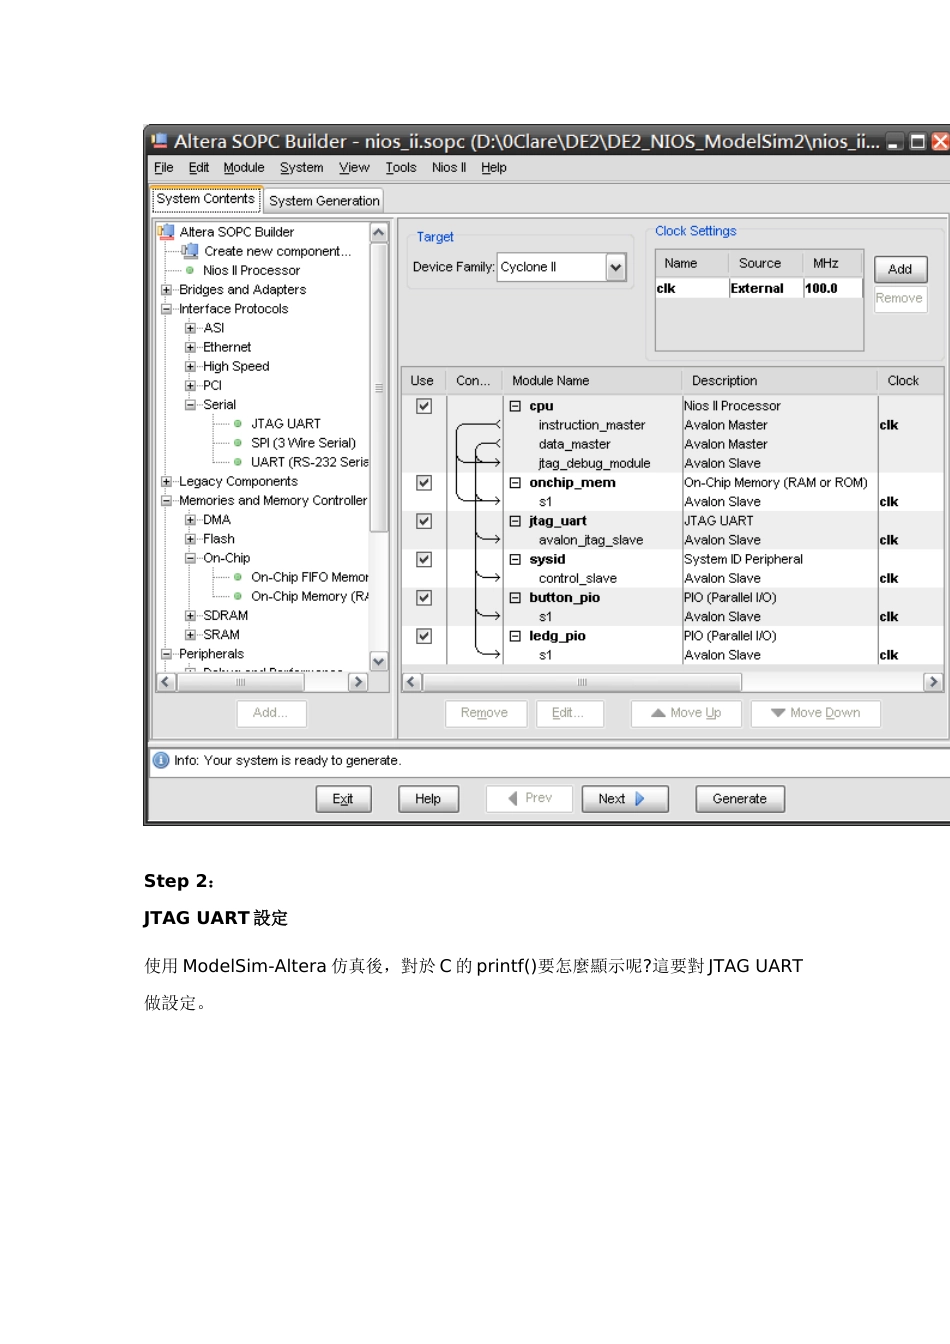The width and height of the screenshot is (950, 1344).
Task: Select the ledg_pio module name
Action: tap(557, 636)
